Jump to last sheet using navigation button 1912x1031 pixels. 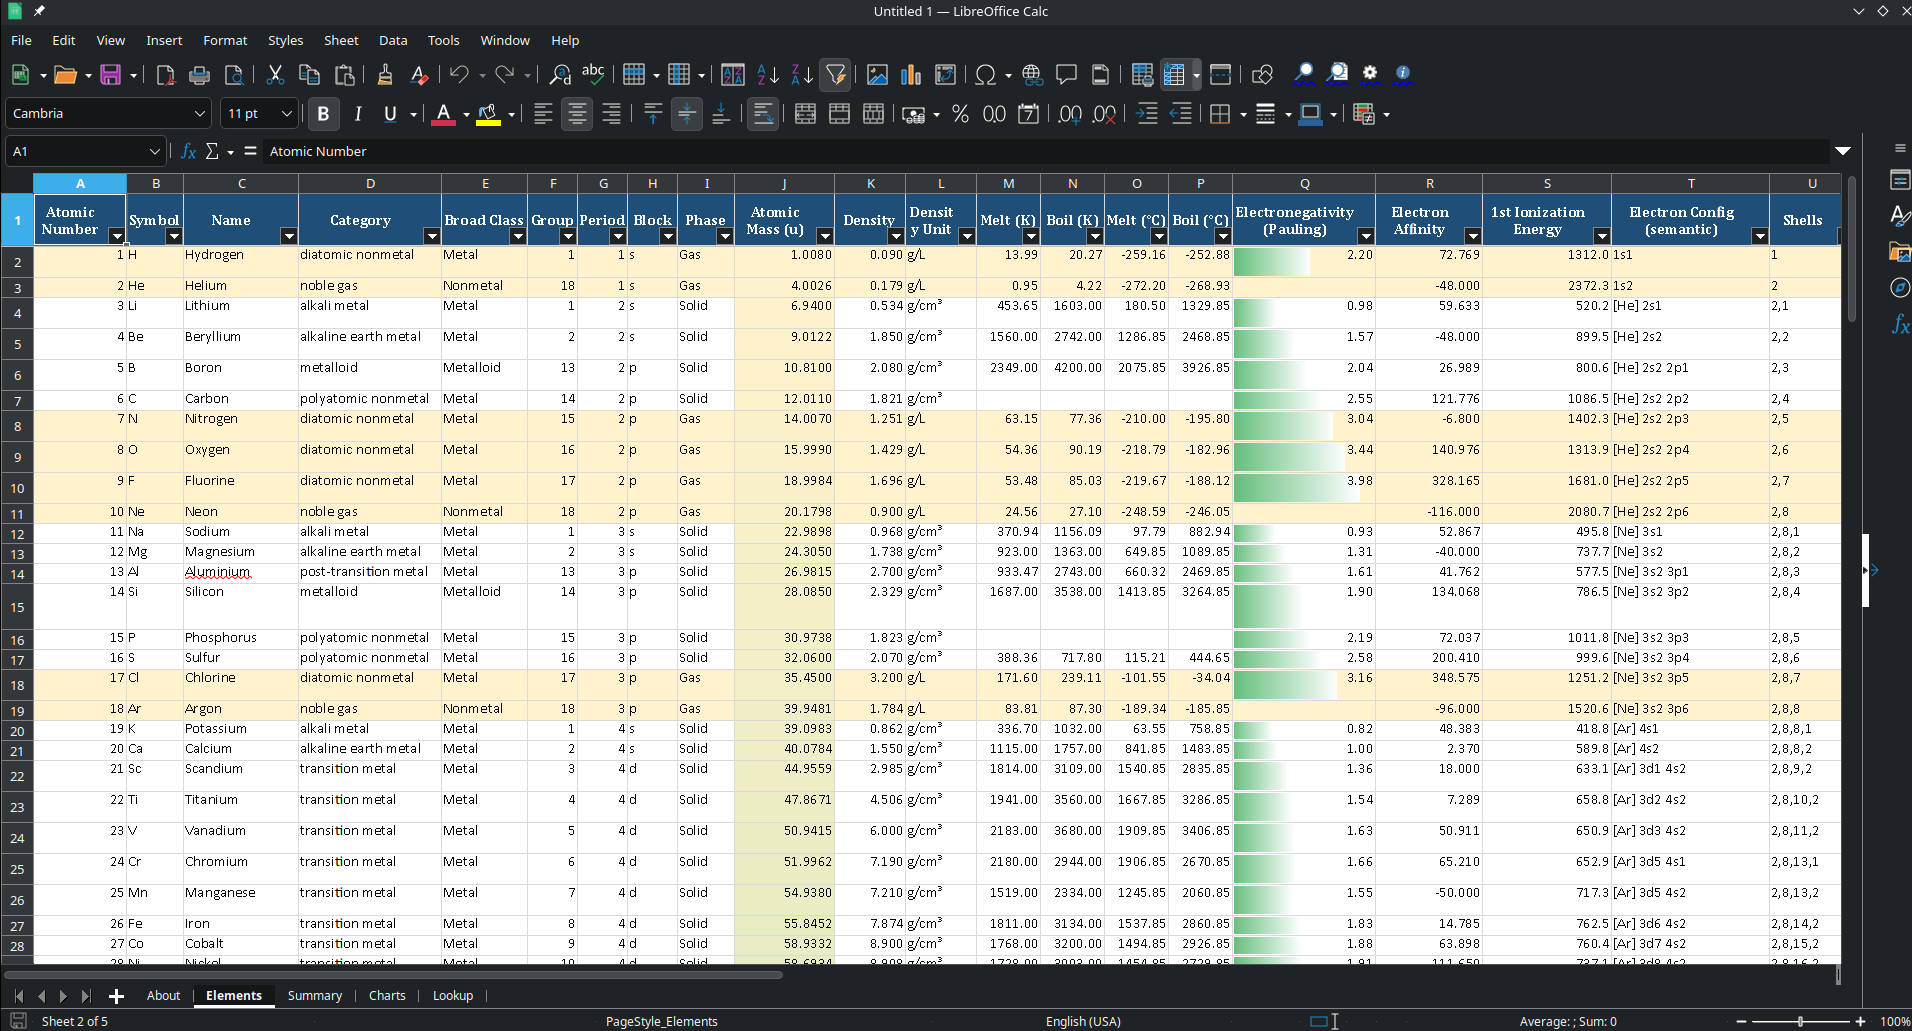tap(84, 996)
